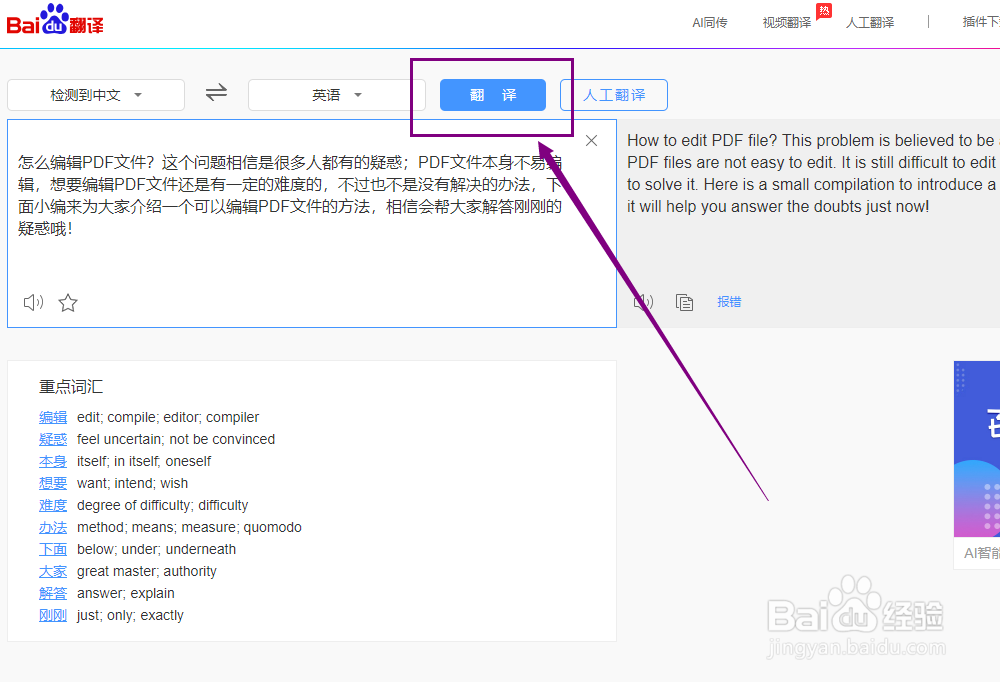Screen dimensions: 1000x682
Task: Click the blue 翻译 translate button
Action: point(492,95)
